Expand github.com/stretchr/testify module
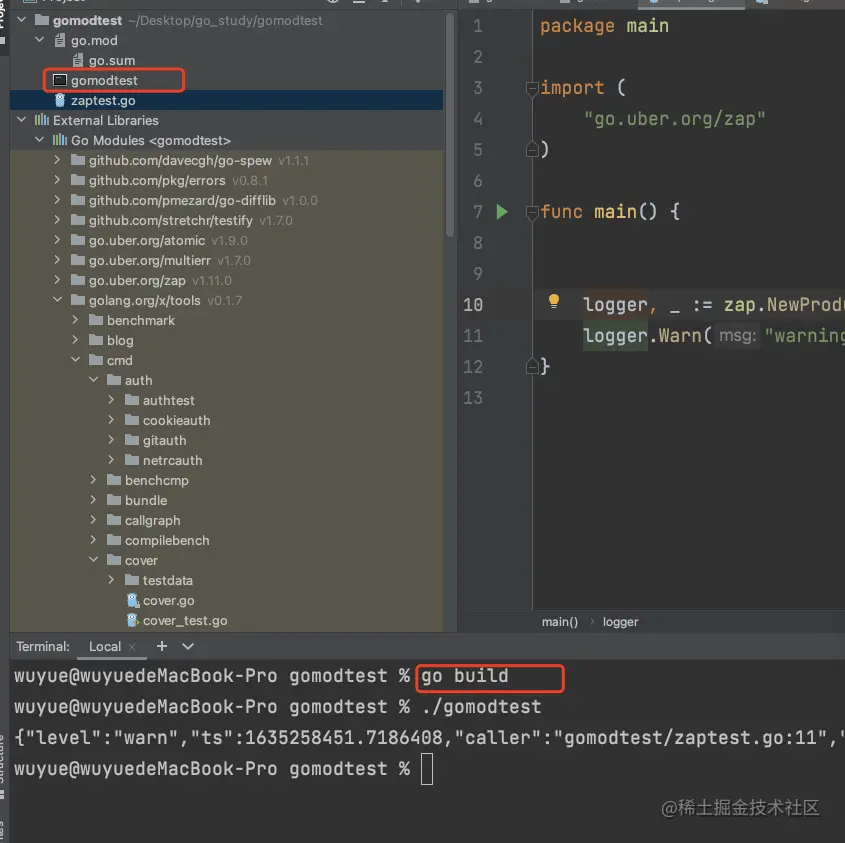 [57, 219]
